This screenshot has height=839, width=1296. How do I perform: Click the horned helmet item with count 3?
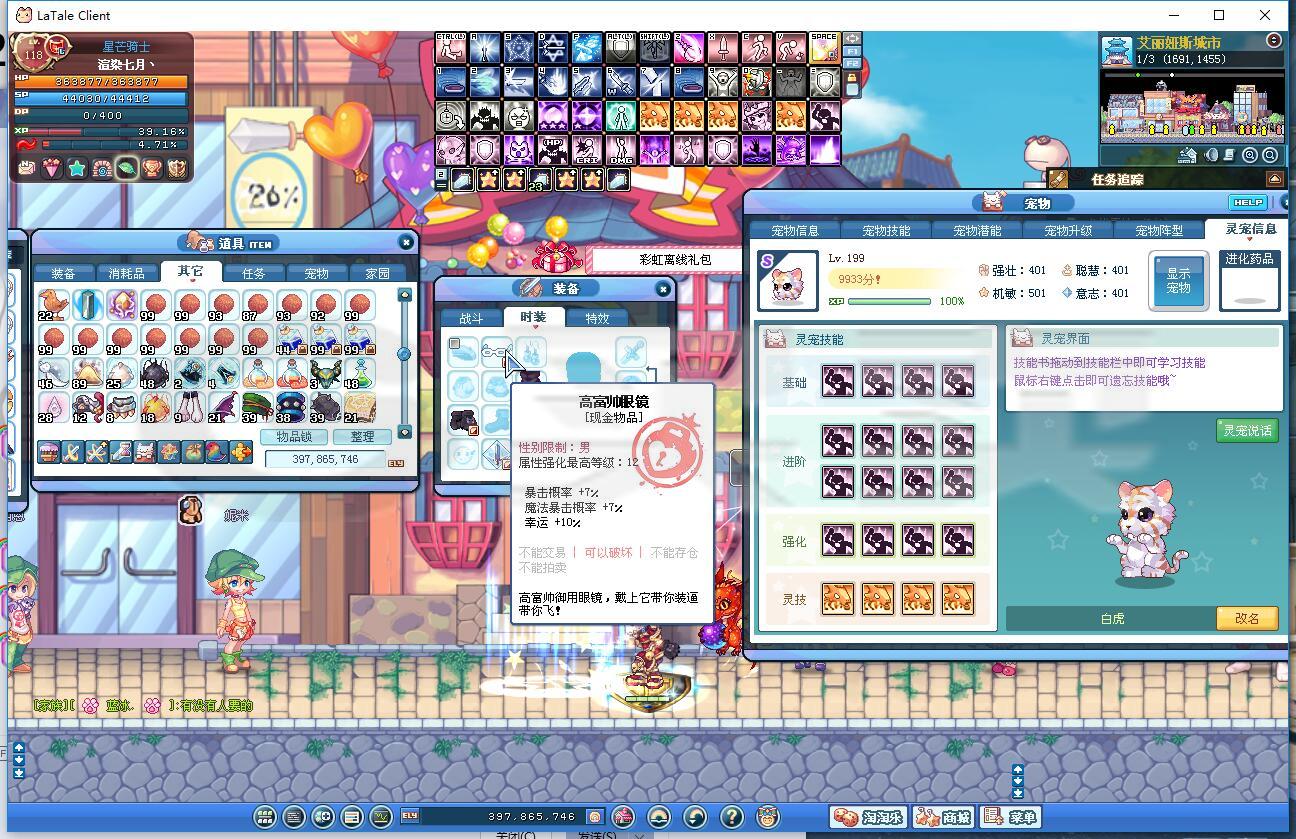(325, 373)
